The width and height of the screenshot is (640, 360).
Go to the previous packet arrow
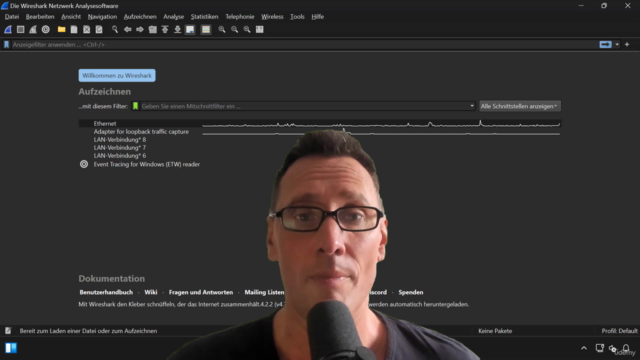pyautogui.click(x=127, y=29)
